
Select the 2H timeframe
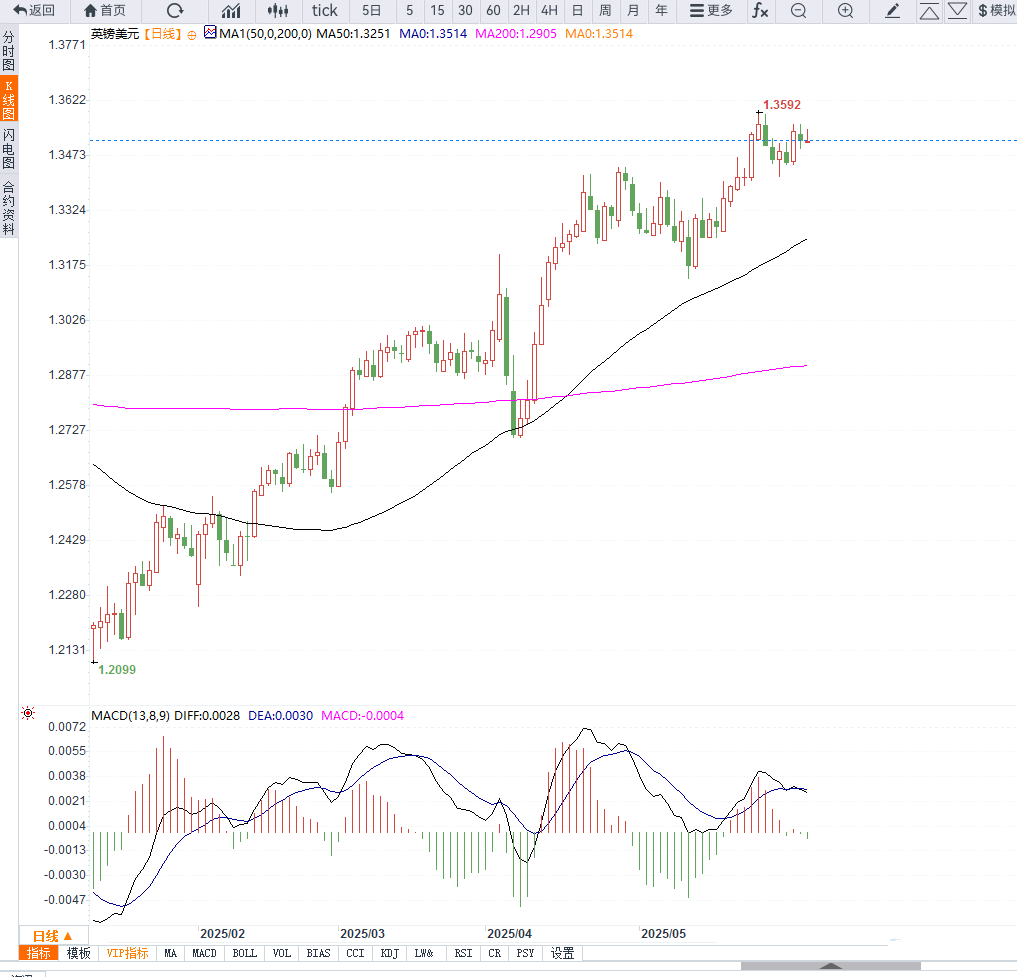(521, 10)
